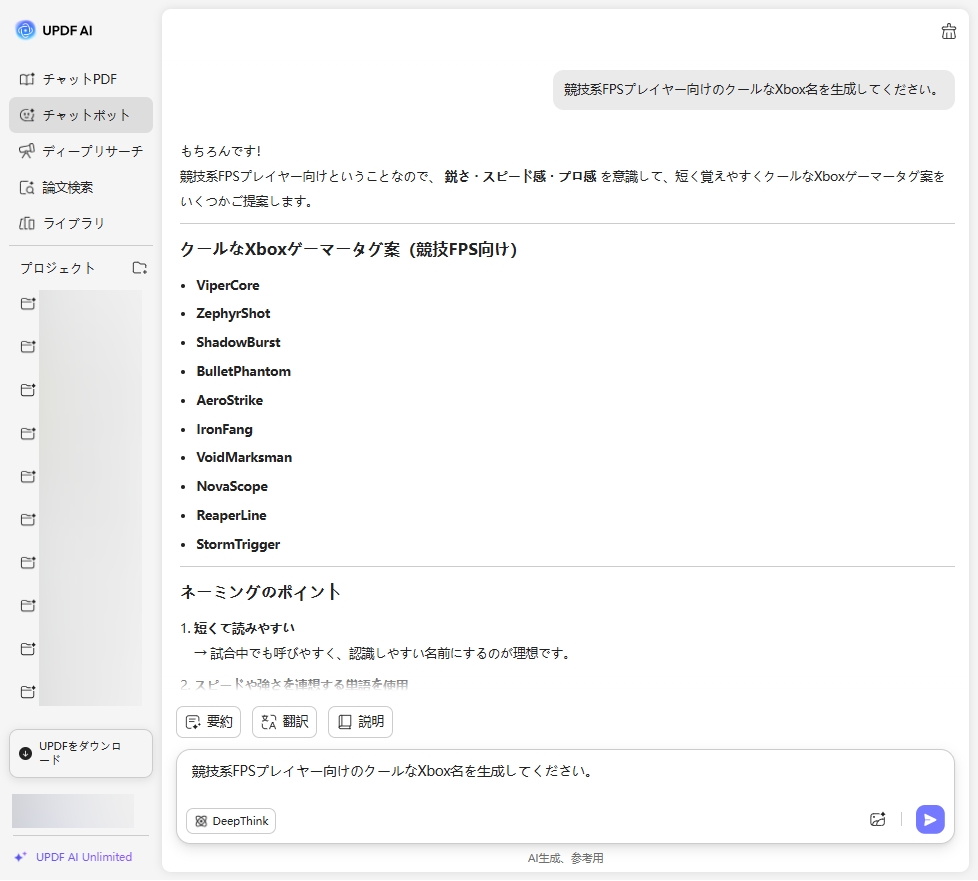Click the 翻訳 translate button

tap(284, 722)
